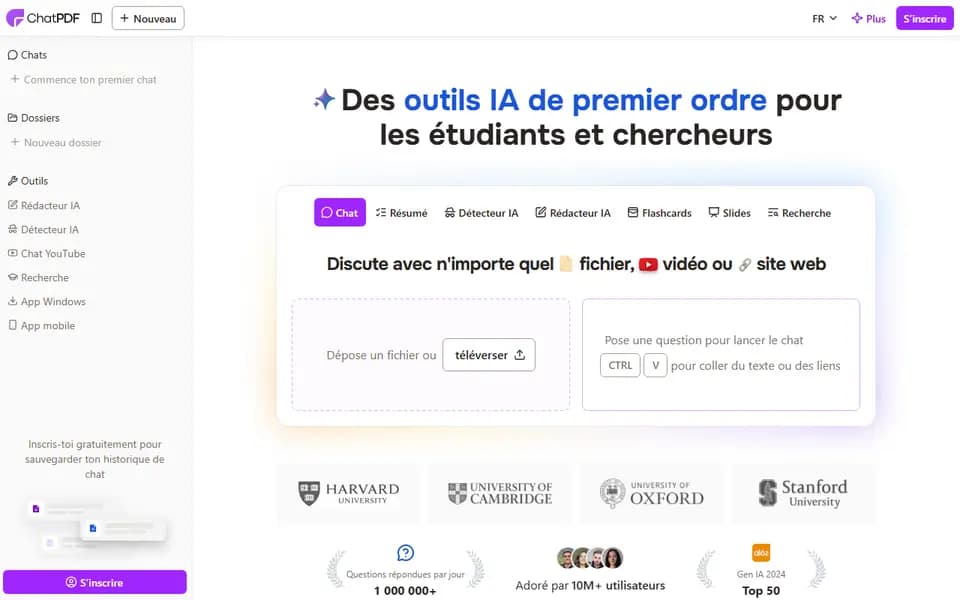Open Détecteur IA in sidebar
The image size is (960, 600).
tap(43, 230)
